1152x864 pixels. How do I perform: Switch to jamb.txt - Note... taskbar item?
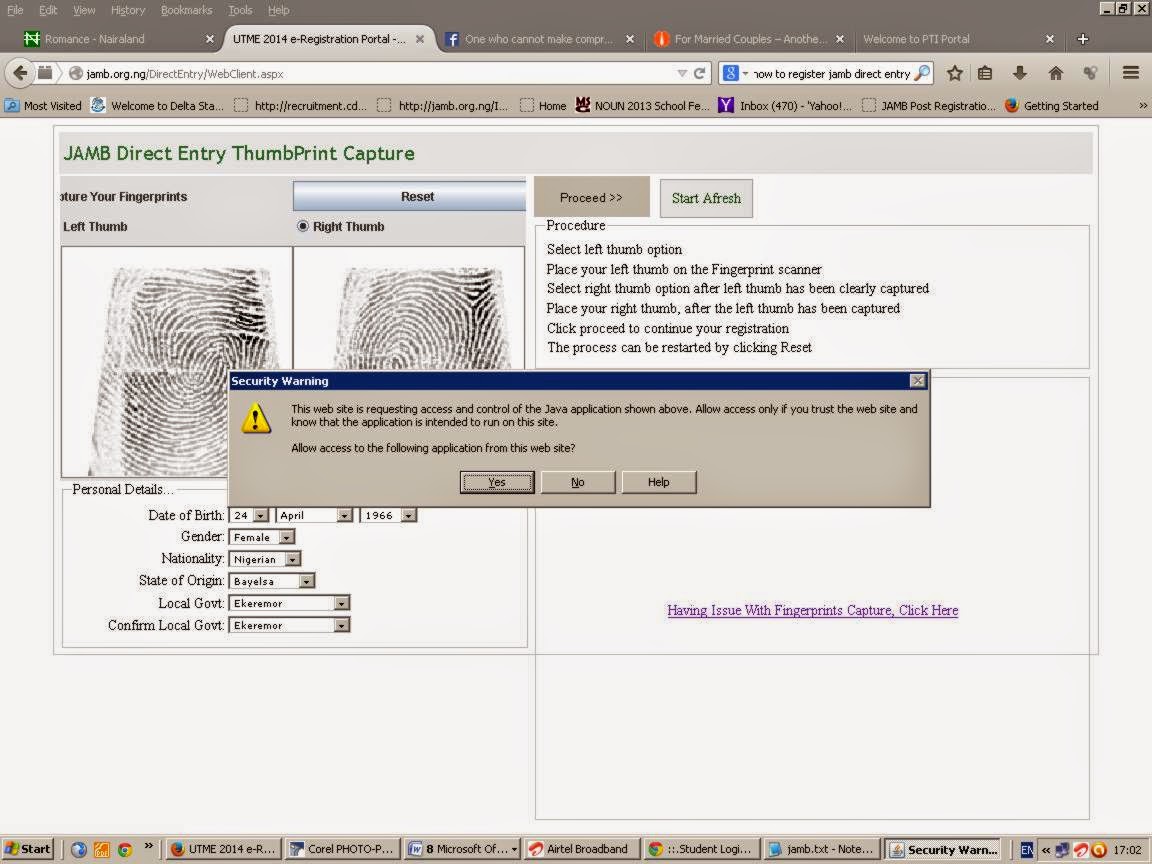coord(821,849)
